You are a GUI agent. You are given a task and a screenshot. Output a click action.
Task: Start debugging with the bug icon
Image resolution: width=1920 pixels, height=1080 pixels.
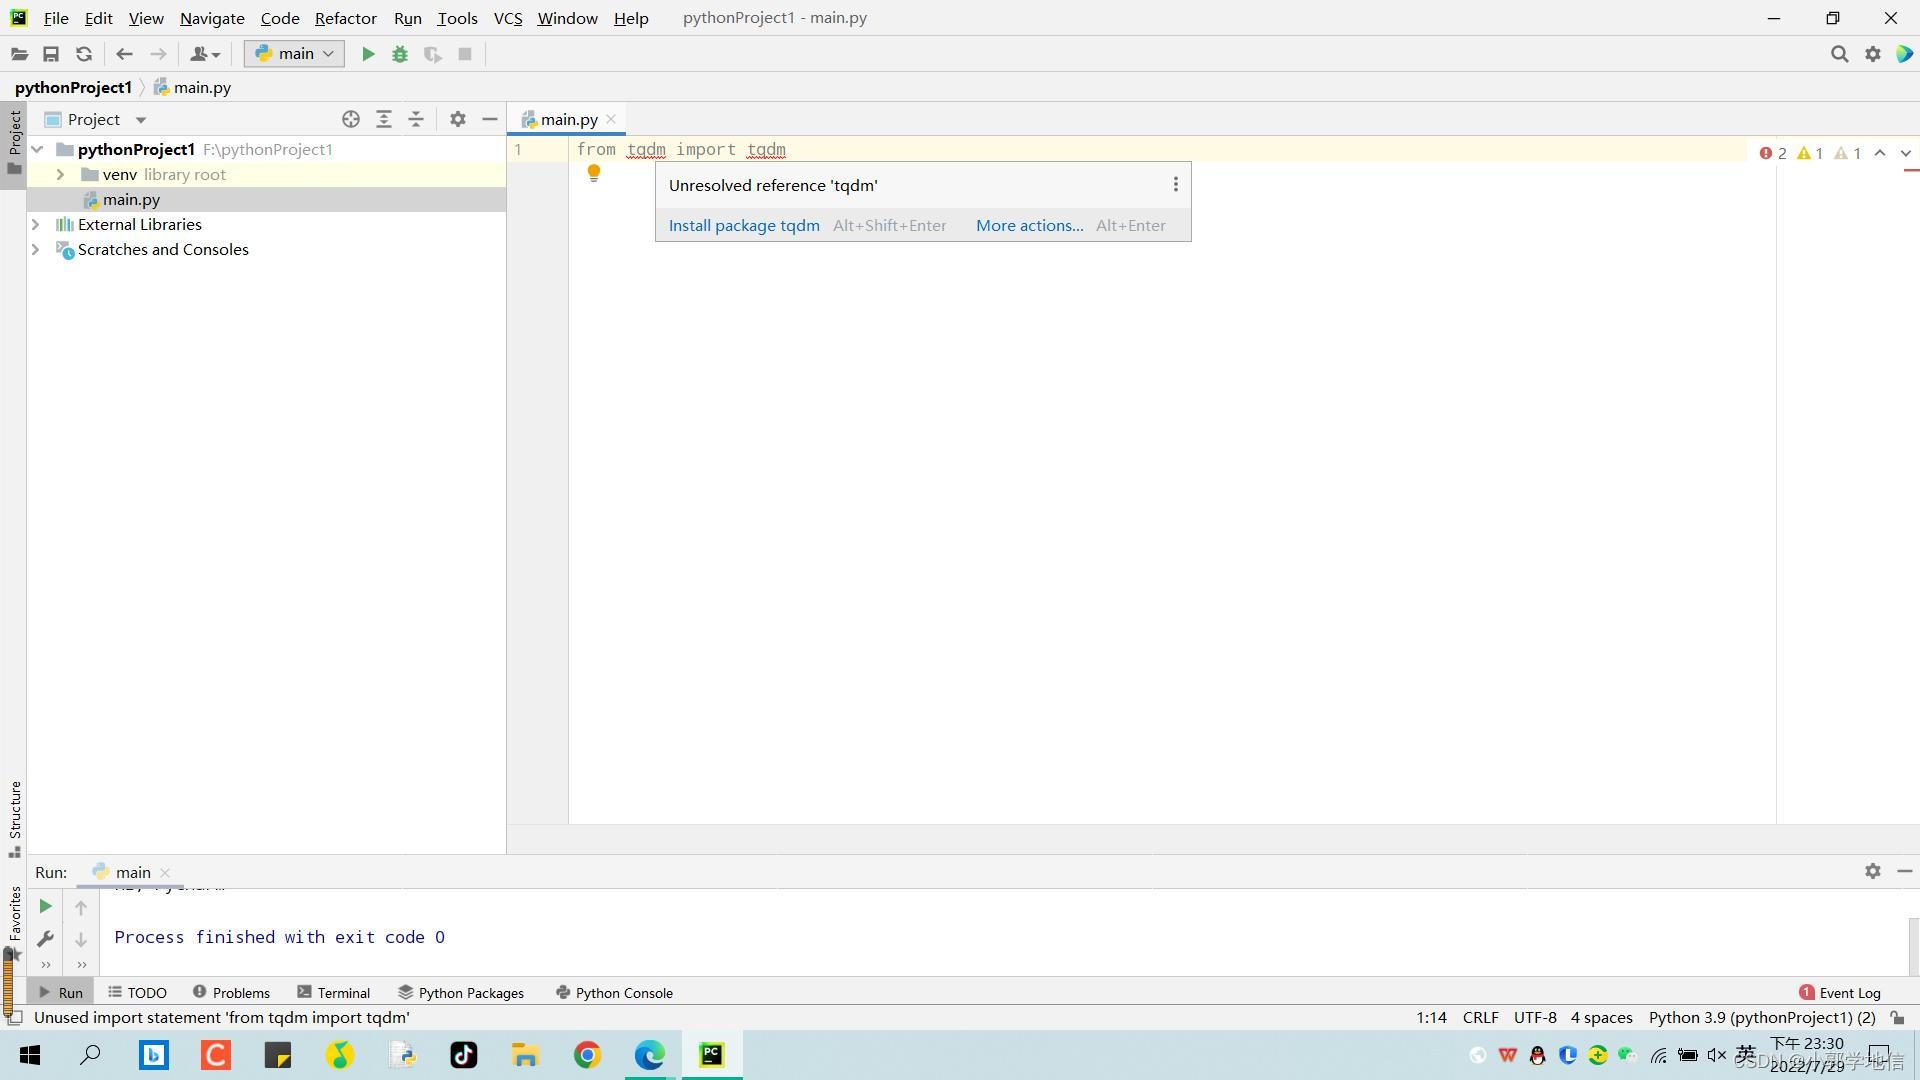tap(400, 54)
